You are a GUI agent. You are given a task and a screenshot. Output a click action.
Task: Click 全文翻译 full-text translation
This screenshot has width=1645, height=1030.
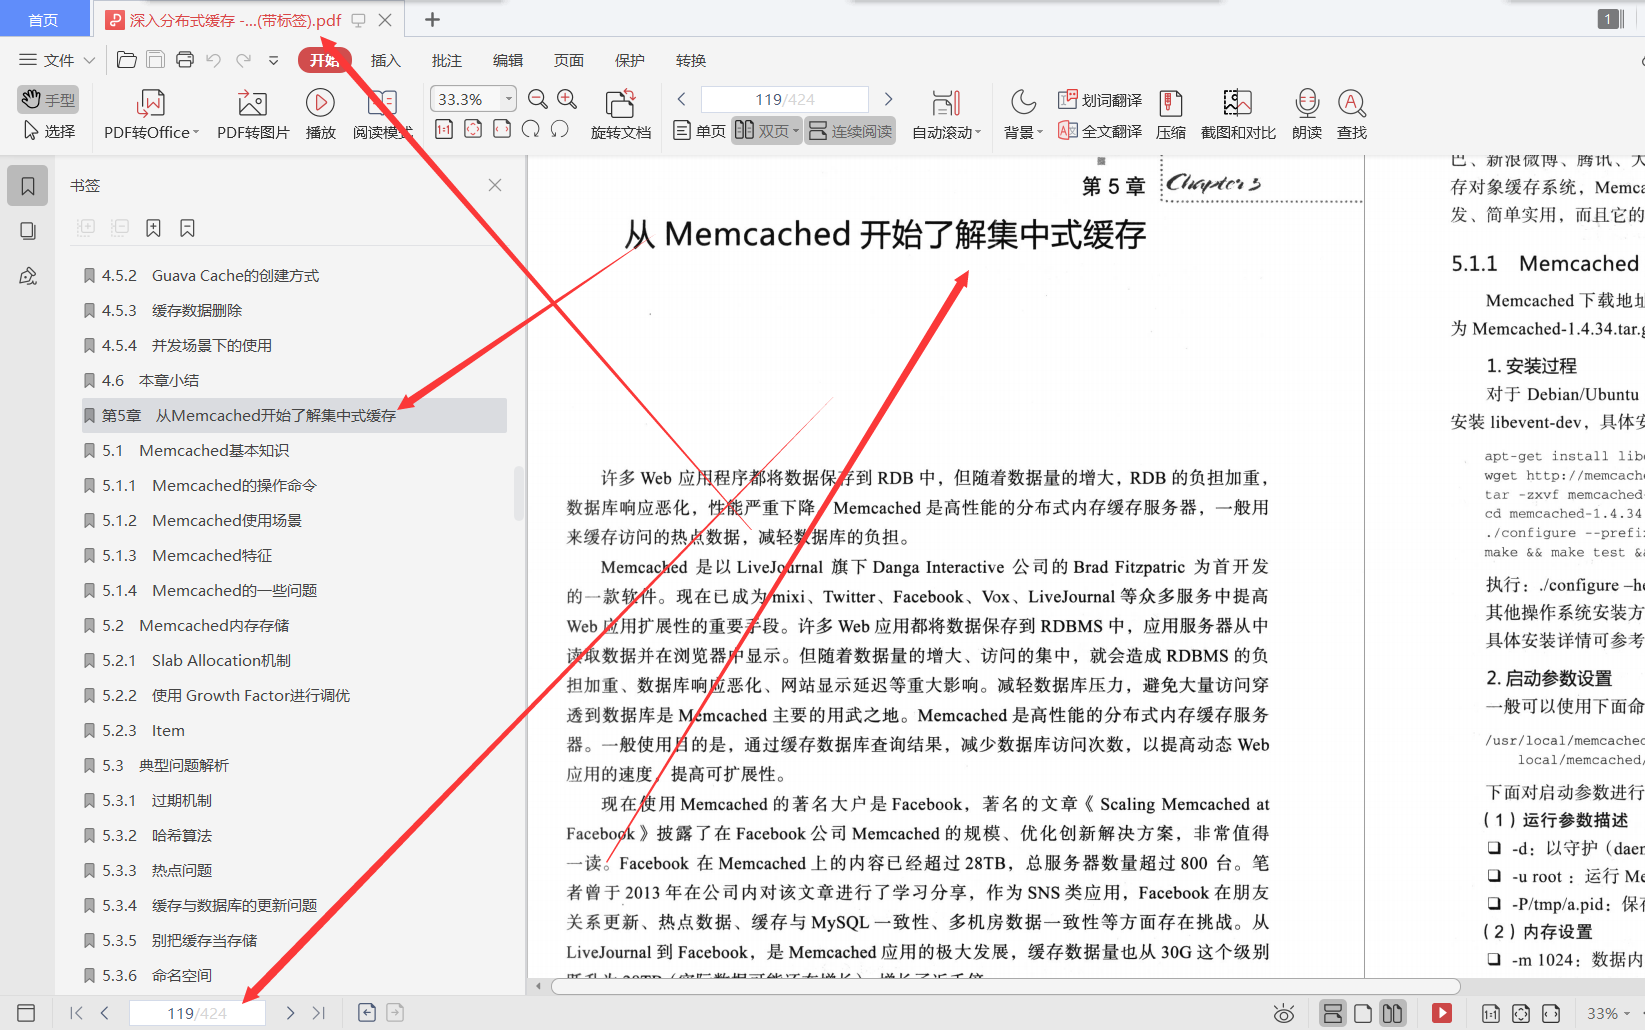(x=1099, y=130)
